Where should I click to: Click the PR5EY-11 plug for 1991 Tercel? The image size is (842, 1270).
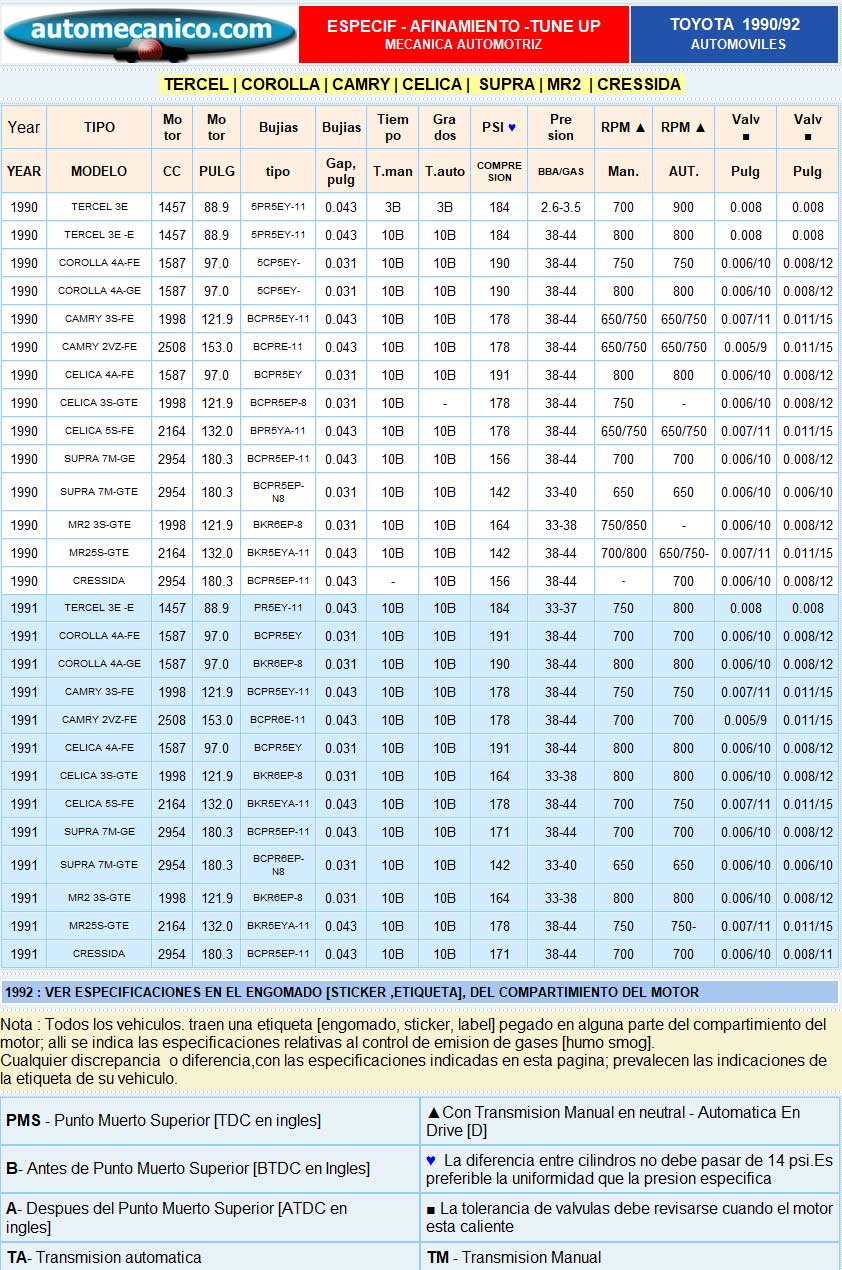(278, 608)
